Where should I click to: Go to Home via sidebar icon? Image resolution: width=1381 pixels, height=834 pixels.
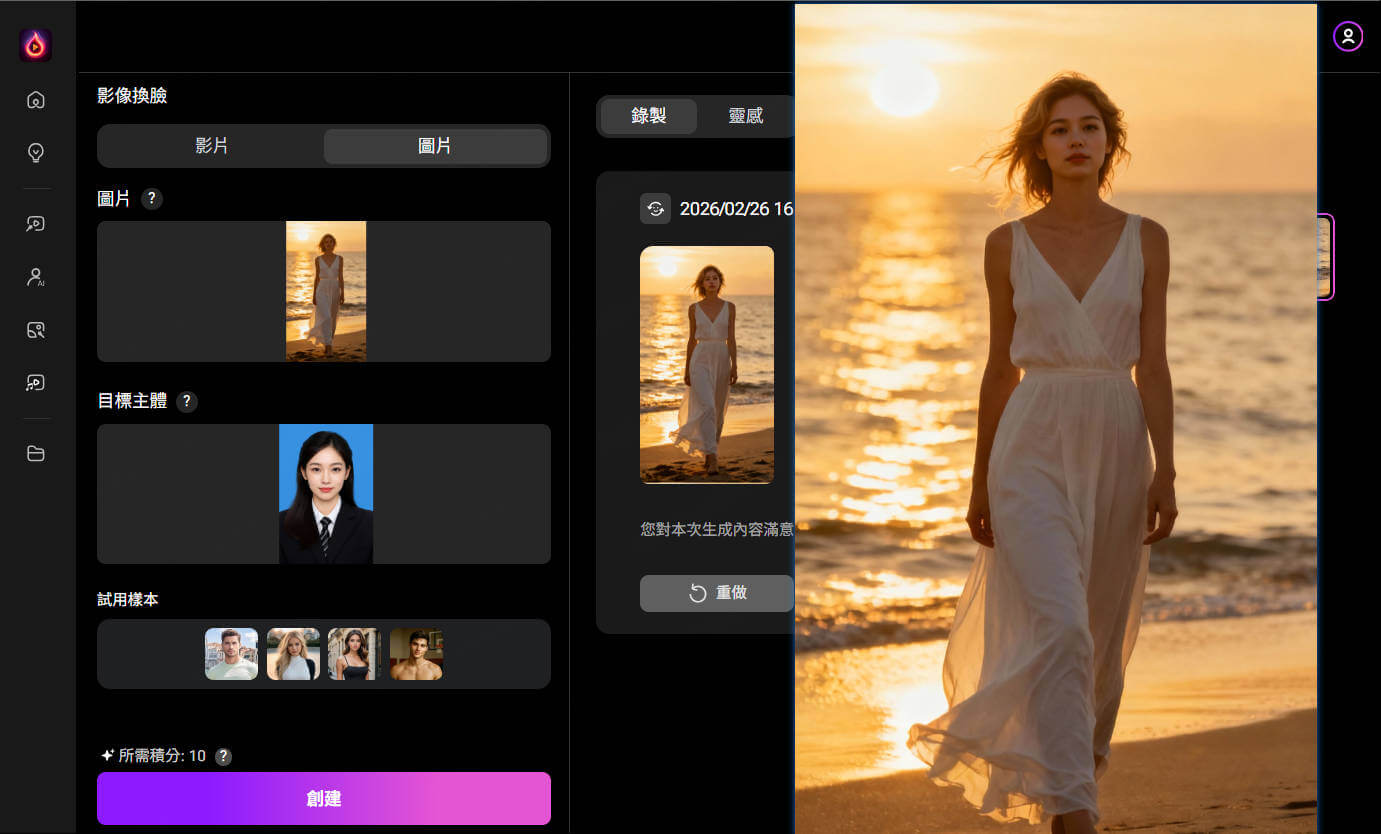click(36, 100)
